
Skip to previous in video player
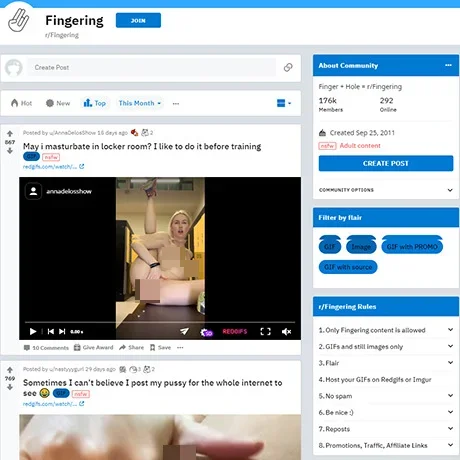tap(51, 331)
